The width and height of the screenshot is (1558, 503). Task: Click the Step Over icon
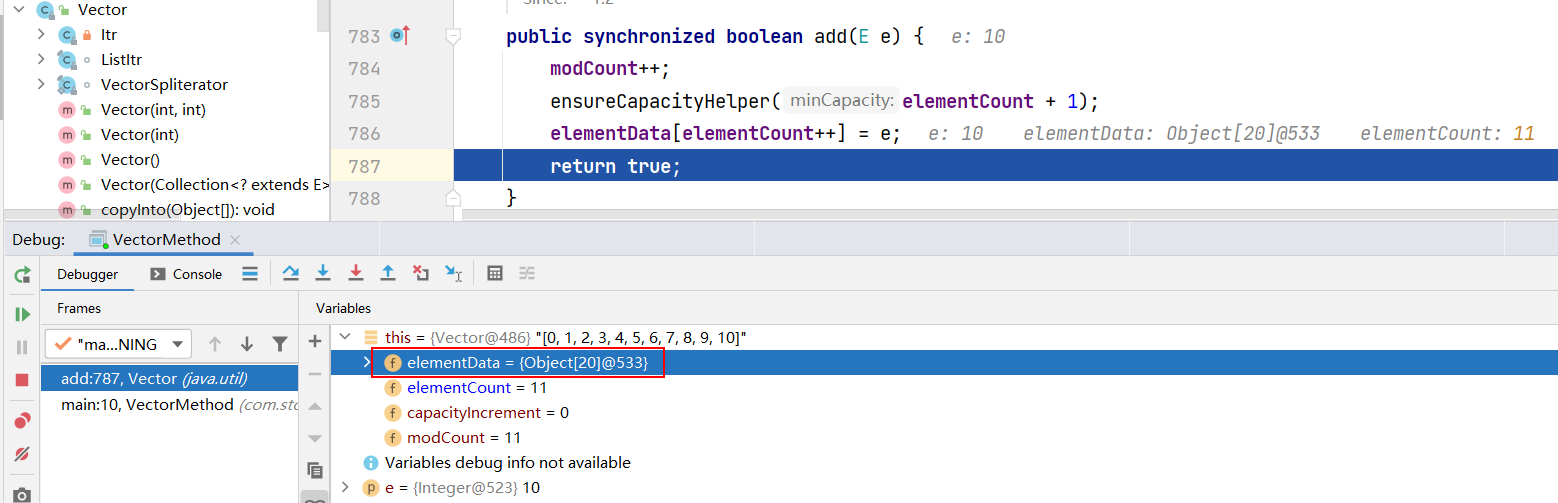(290, 273)
